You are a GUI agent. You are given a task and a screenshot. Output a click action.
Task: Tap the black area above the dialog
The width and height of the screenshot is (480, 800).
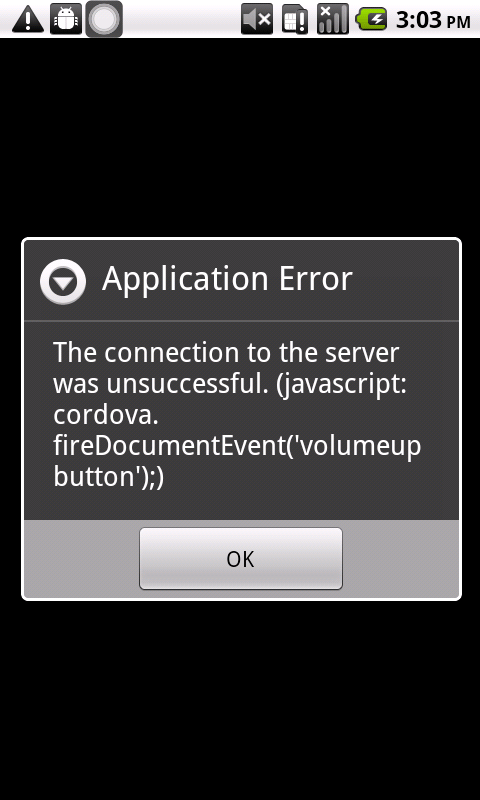(240, 138)
